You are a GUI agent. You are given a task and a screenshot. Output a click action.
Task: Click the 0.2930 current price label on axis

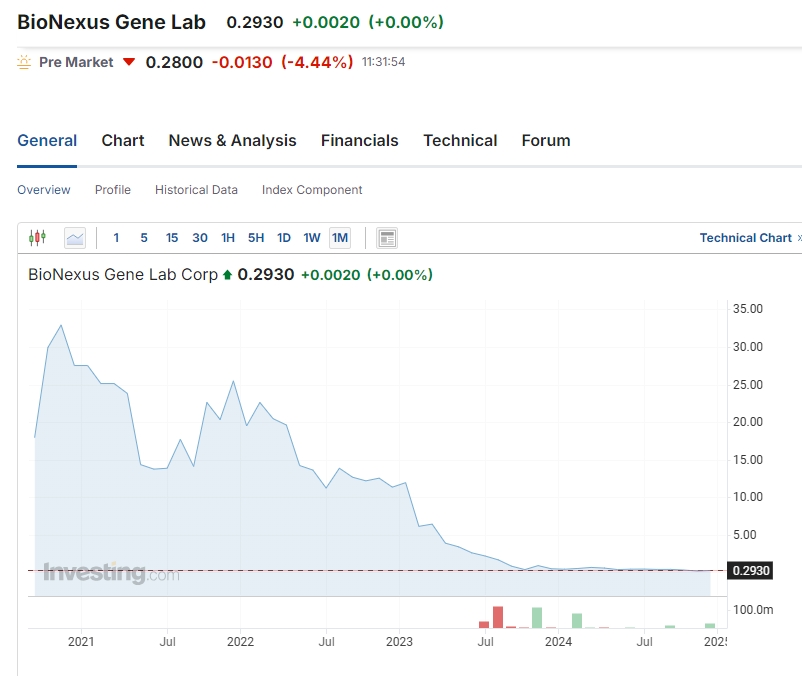click(750, 571)
